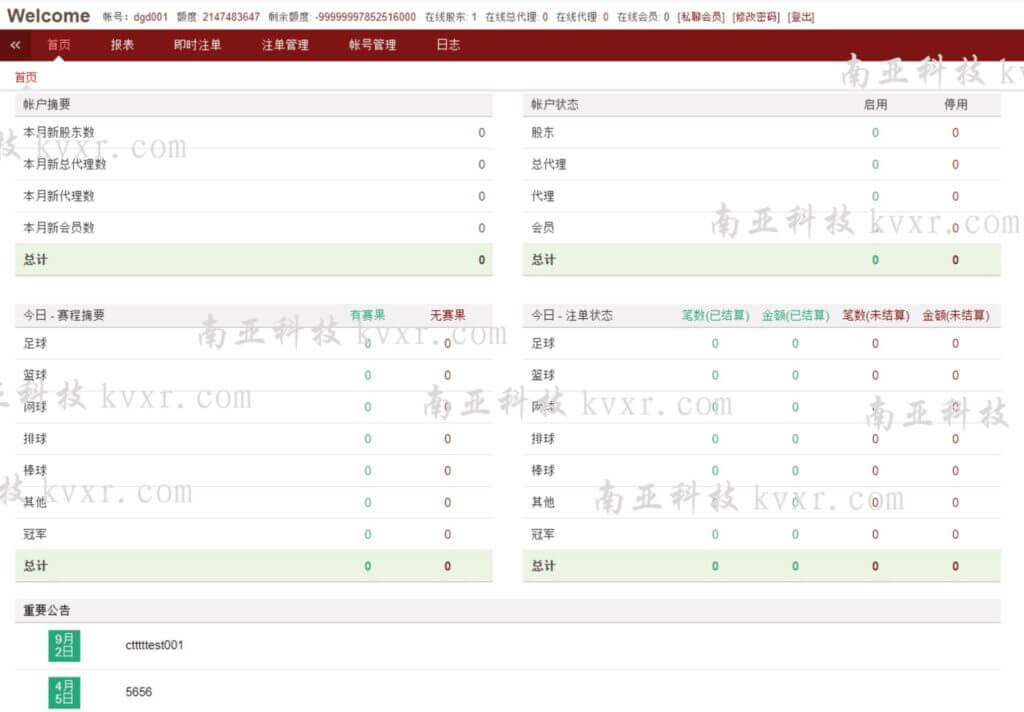Click the 笔数(已结算) column header
Viewport: 1024px width, 712px height.
coord(715,316)
